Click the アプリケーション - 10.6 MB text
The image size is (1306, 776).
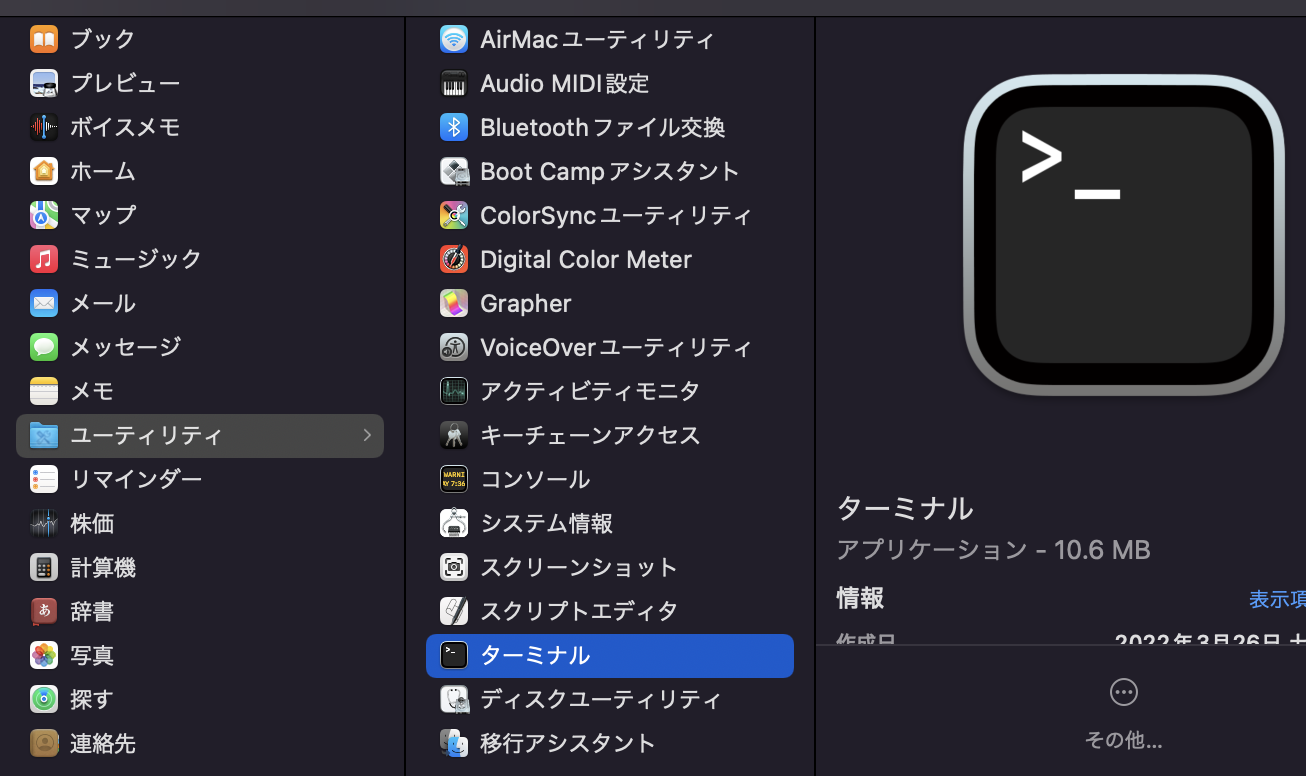pos(994,550)
